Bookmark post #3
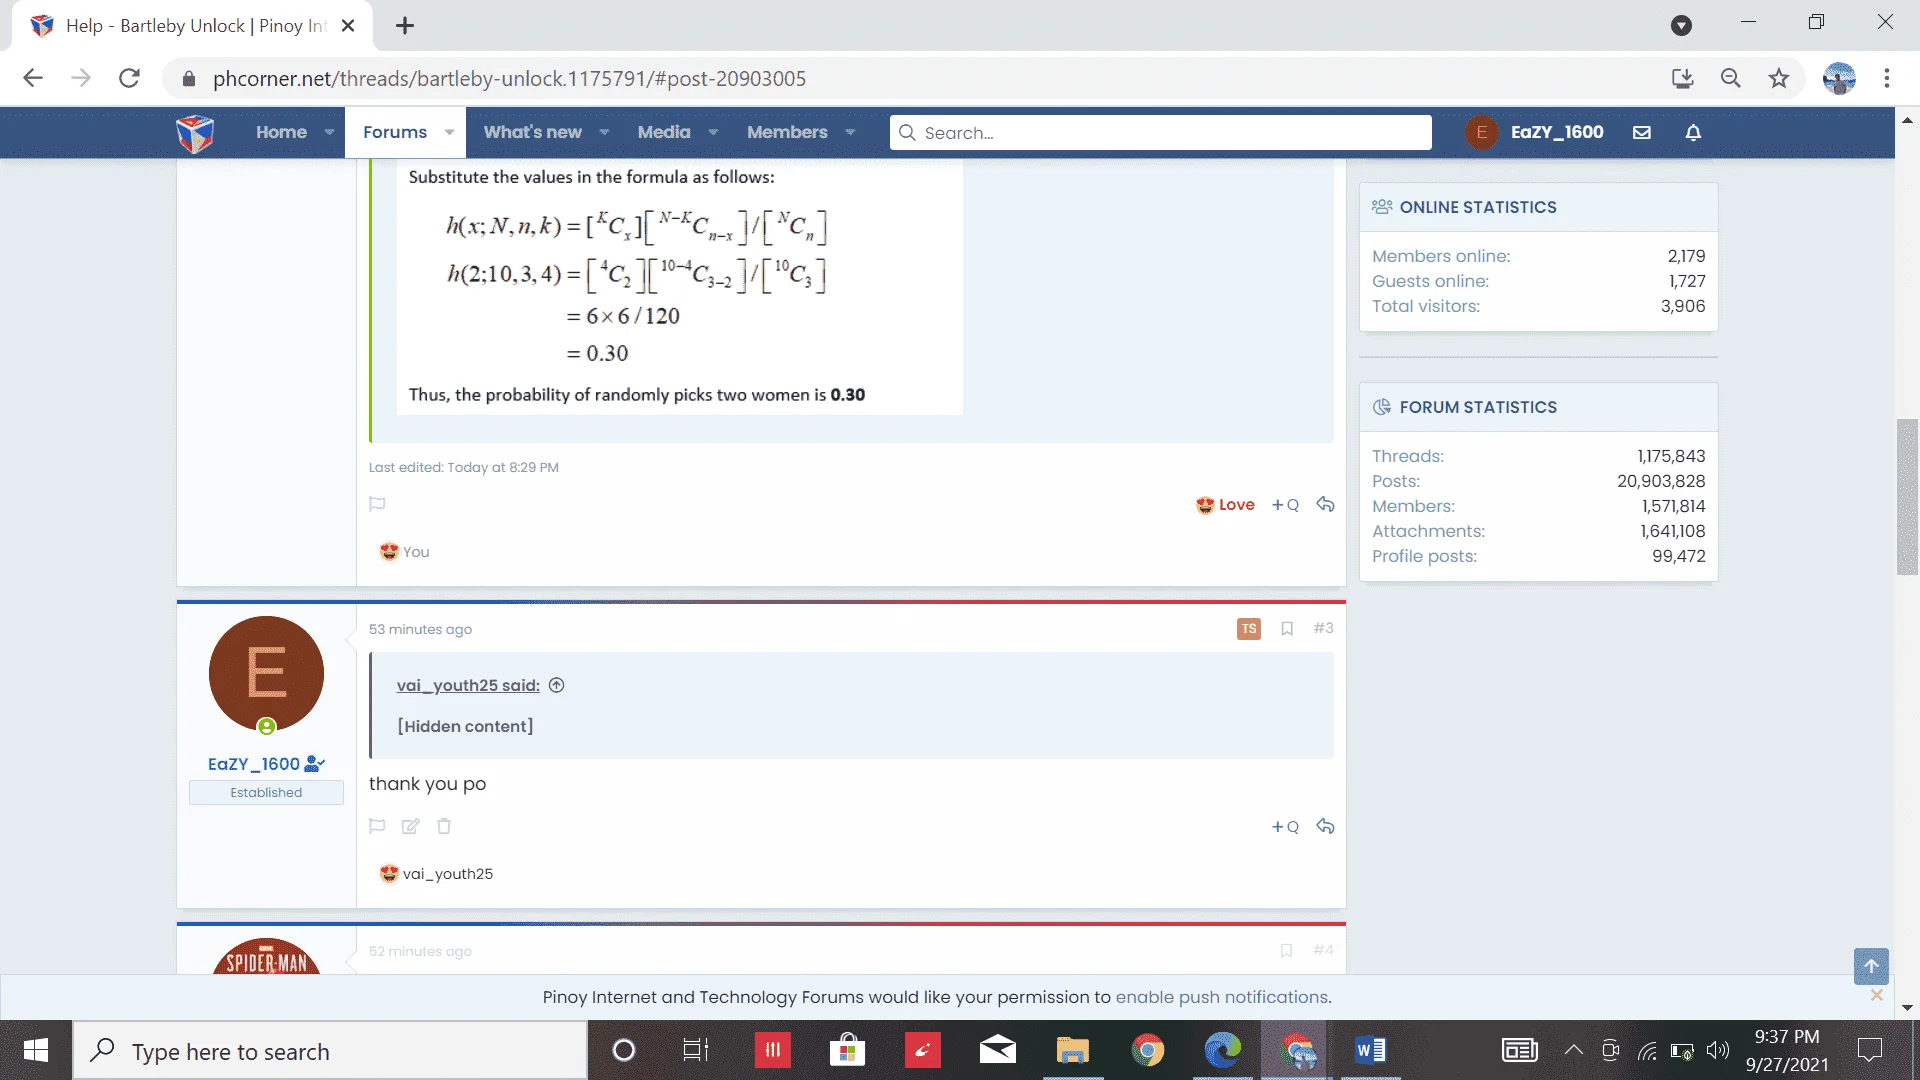Viewport: 1920px width, 1080px height. pyautogui.click(x=1287, y=629)
